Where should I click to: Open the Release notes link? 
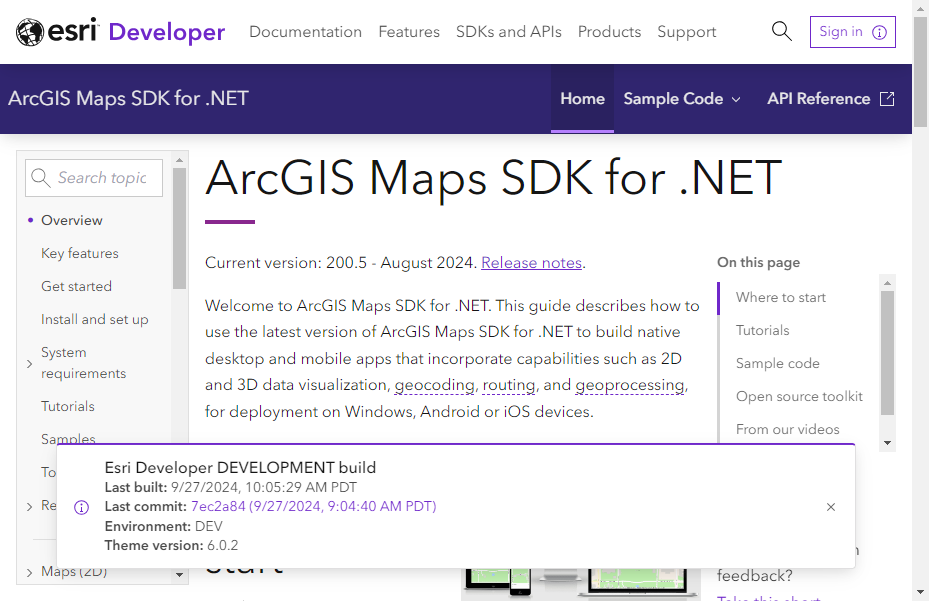coord(531,263)
